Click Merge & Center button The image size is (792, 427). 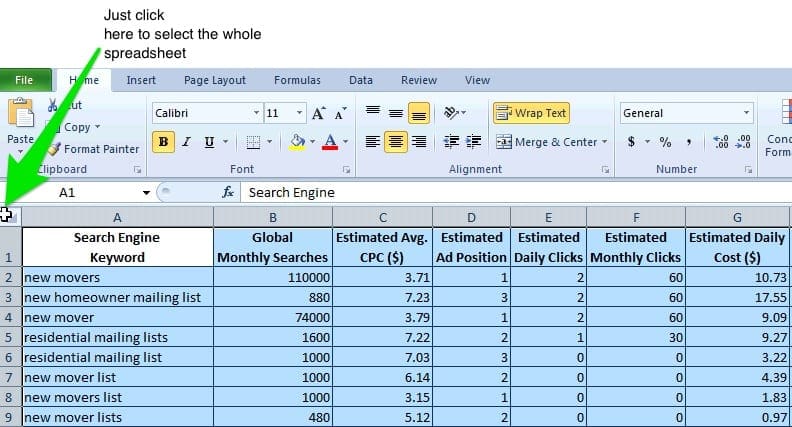coord(547,143)
